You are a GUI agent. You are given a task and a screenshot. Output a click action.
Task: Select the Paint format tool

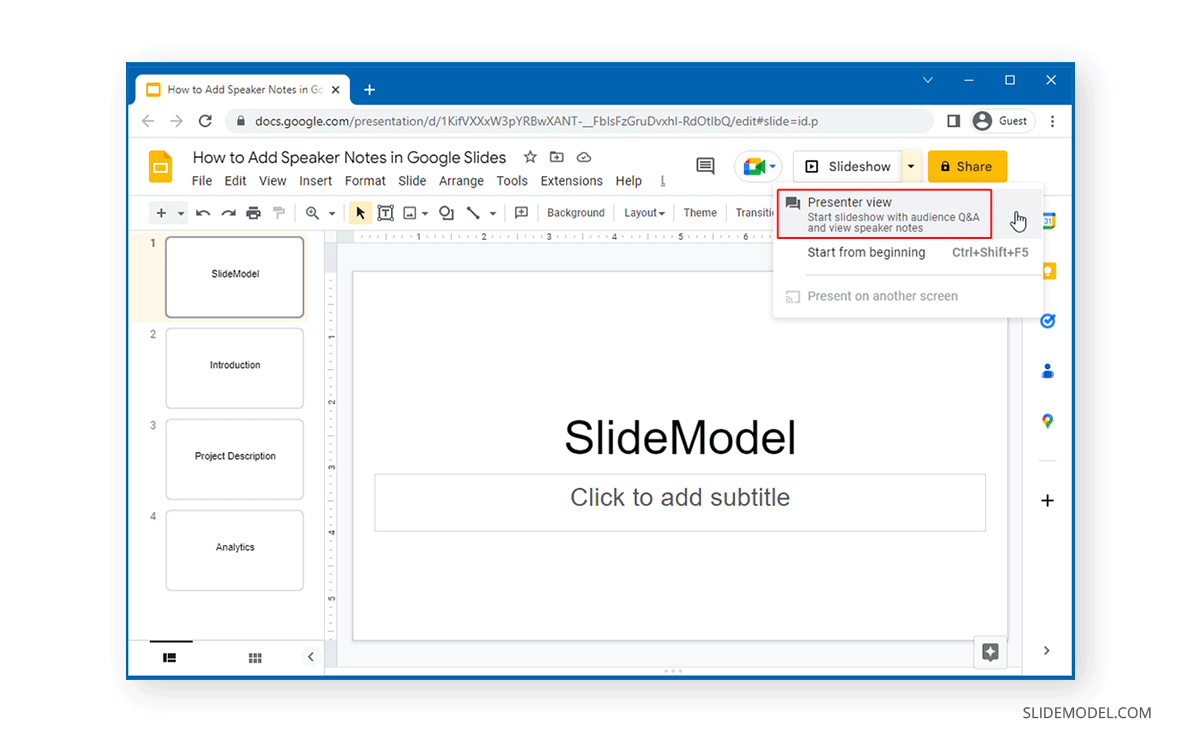[x=280, y=212]
